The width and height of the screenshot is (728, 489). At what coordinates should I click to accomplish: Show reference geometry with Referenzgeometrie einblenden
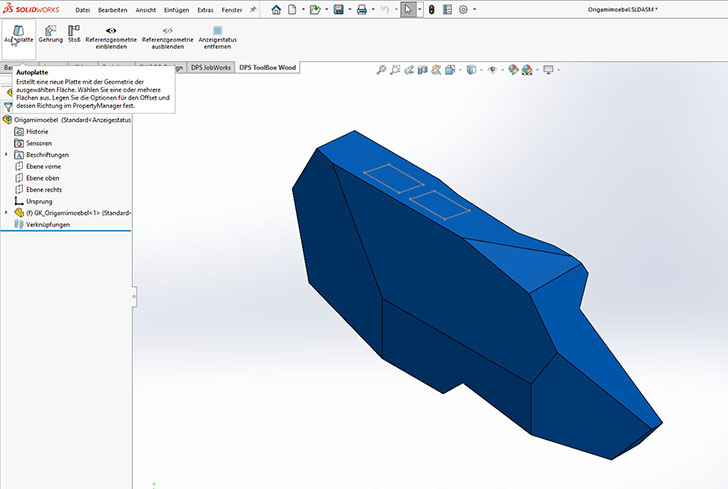[x=111, y=37]
